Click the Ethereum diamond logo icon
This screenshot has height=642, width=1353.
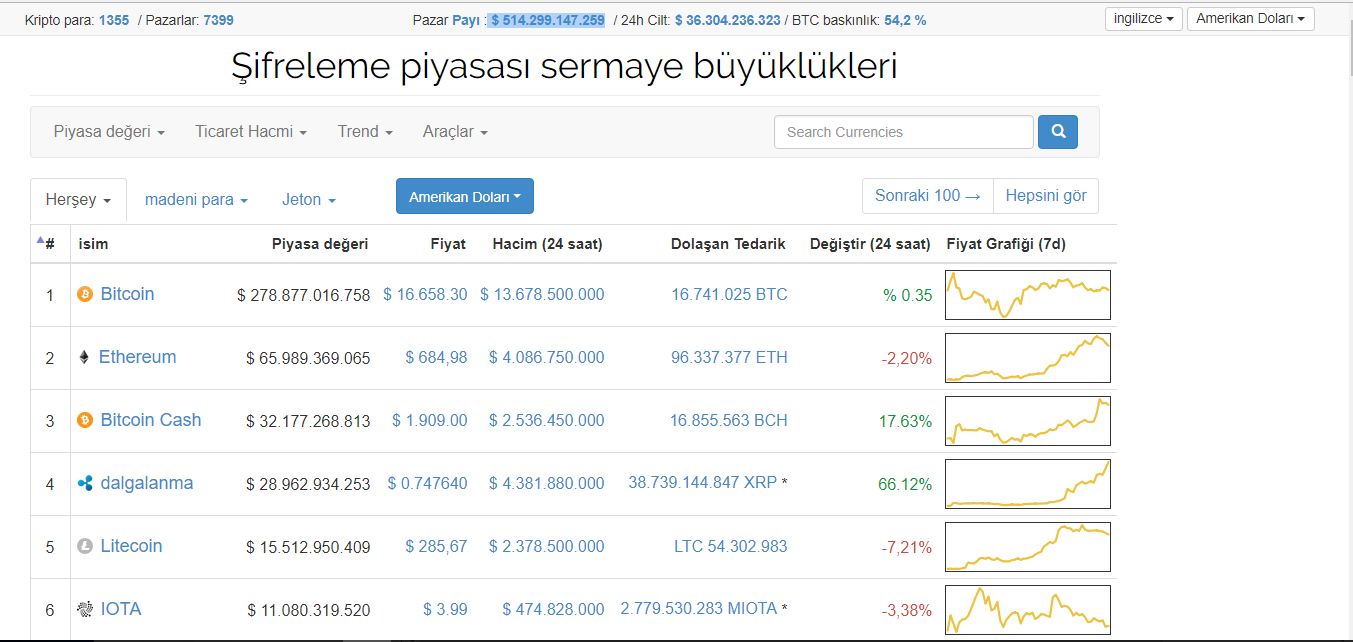(x=84, y=357)
